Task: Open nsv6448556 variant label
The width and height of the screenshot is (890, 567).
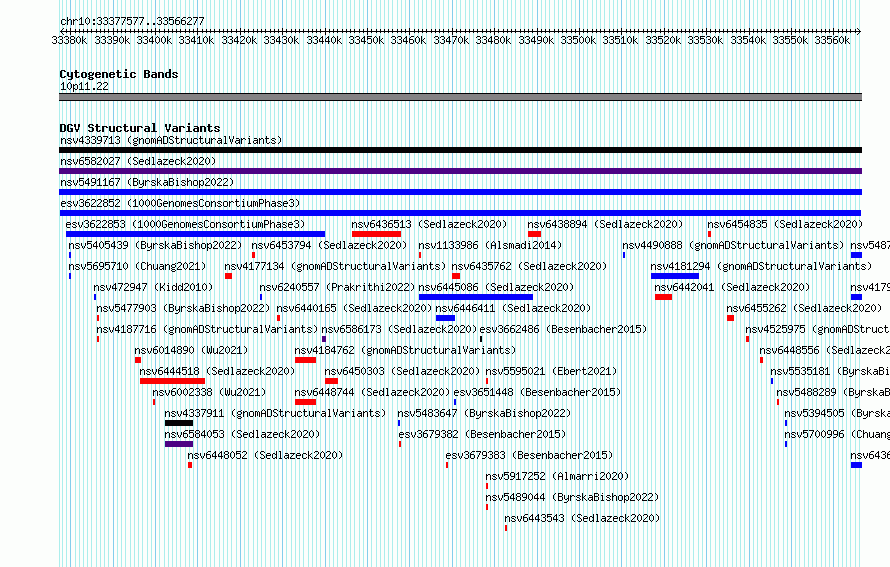Action: pyautogui.click(x=825, y=350)
